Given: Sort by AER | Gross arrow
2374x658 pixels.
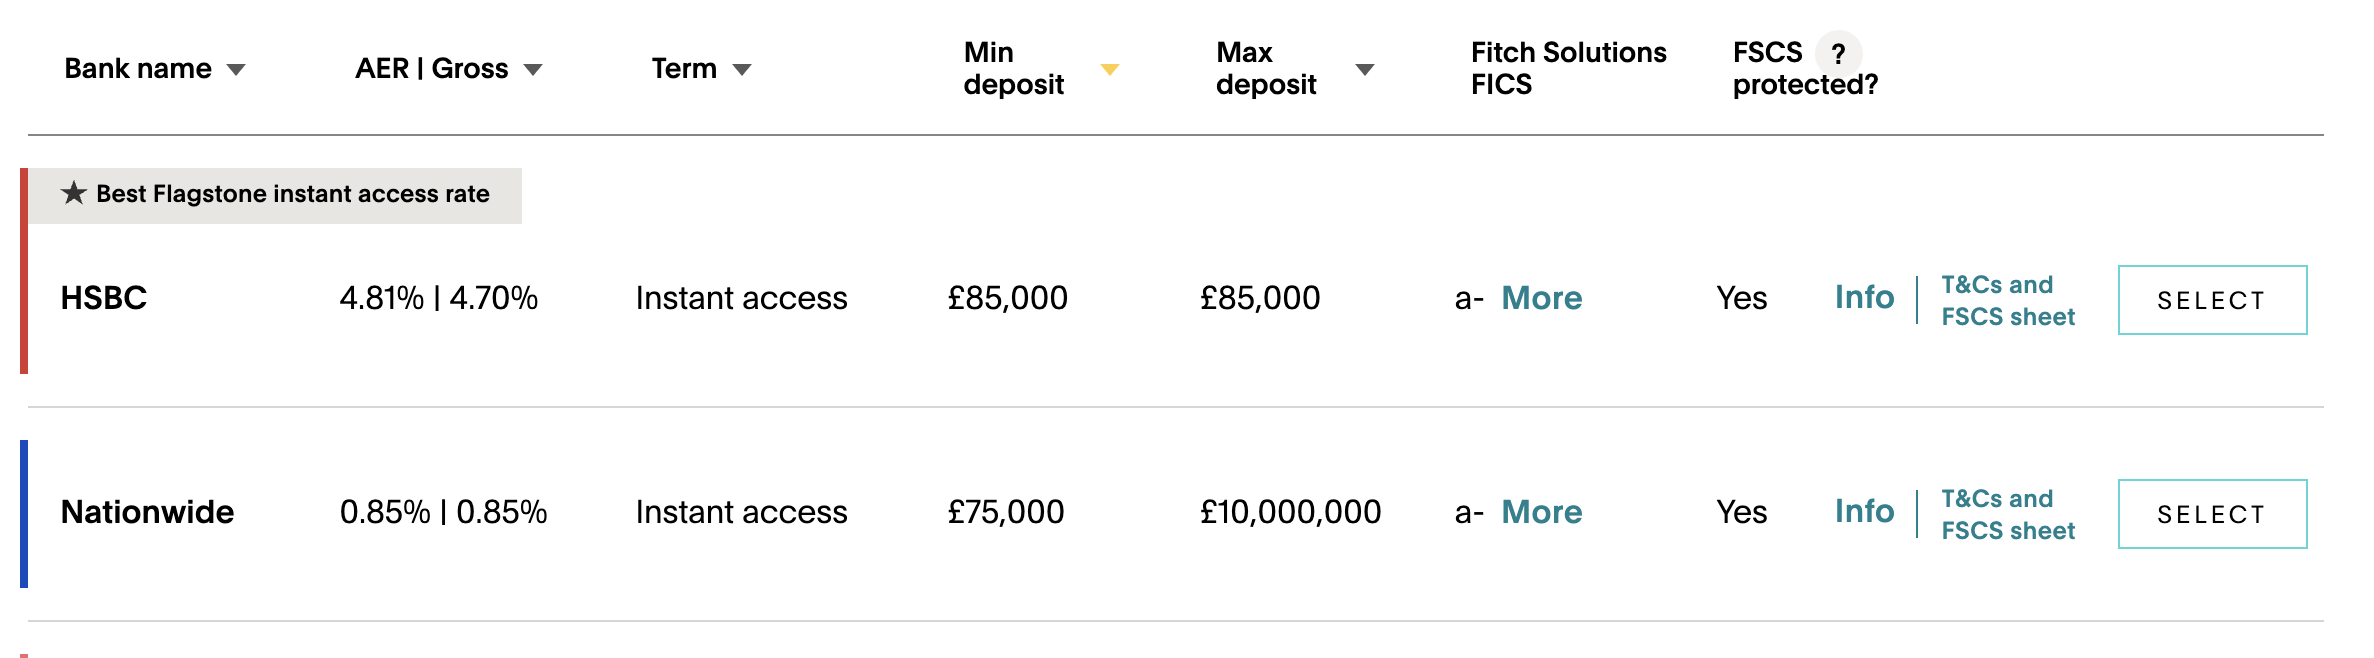Looking at the screenshot, I should (x=533, y=70).
